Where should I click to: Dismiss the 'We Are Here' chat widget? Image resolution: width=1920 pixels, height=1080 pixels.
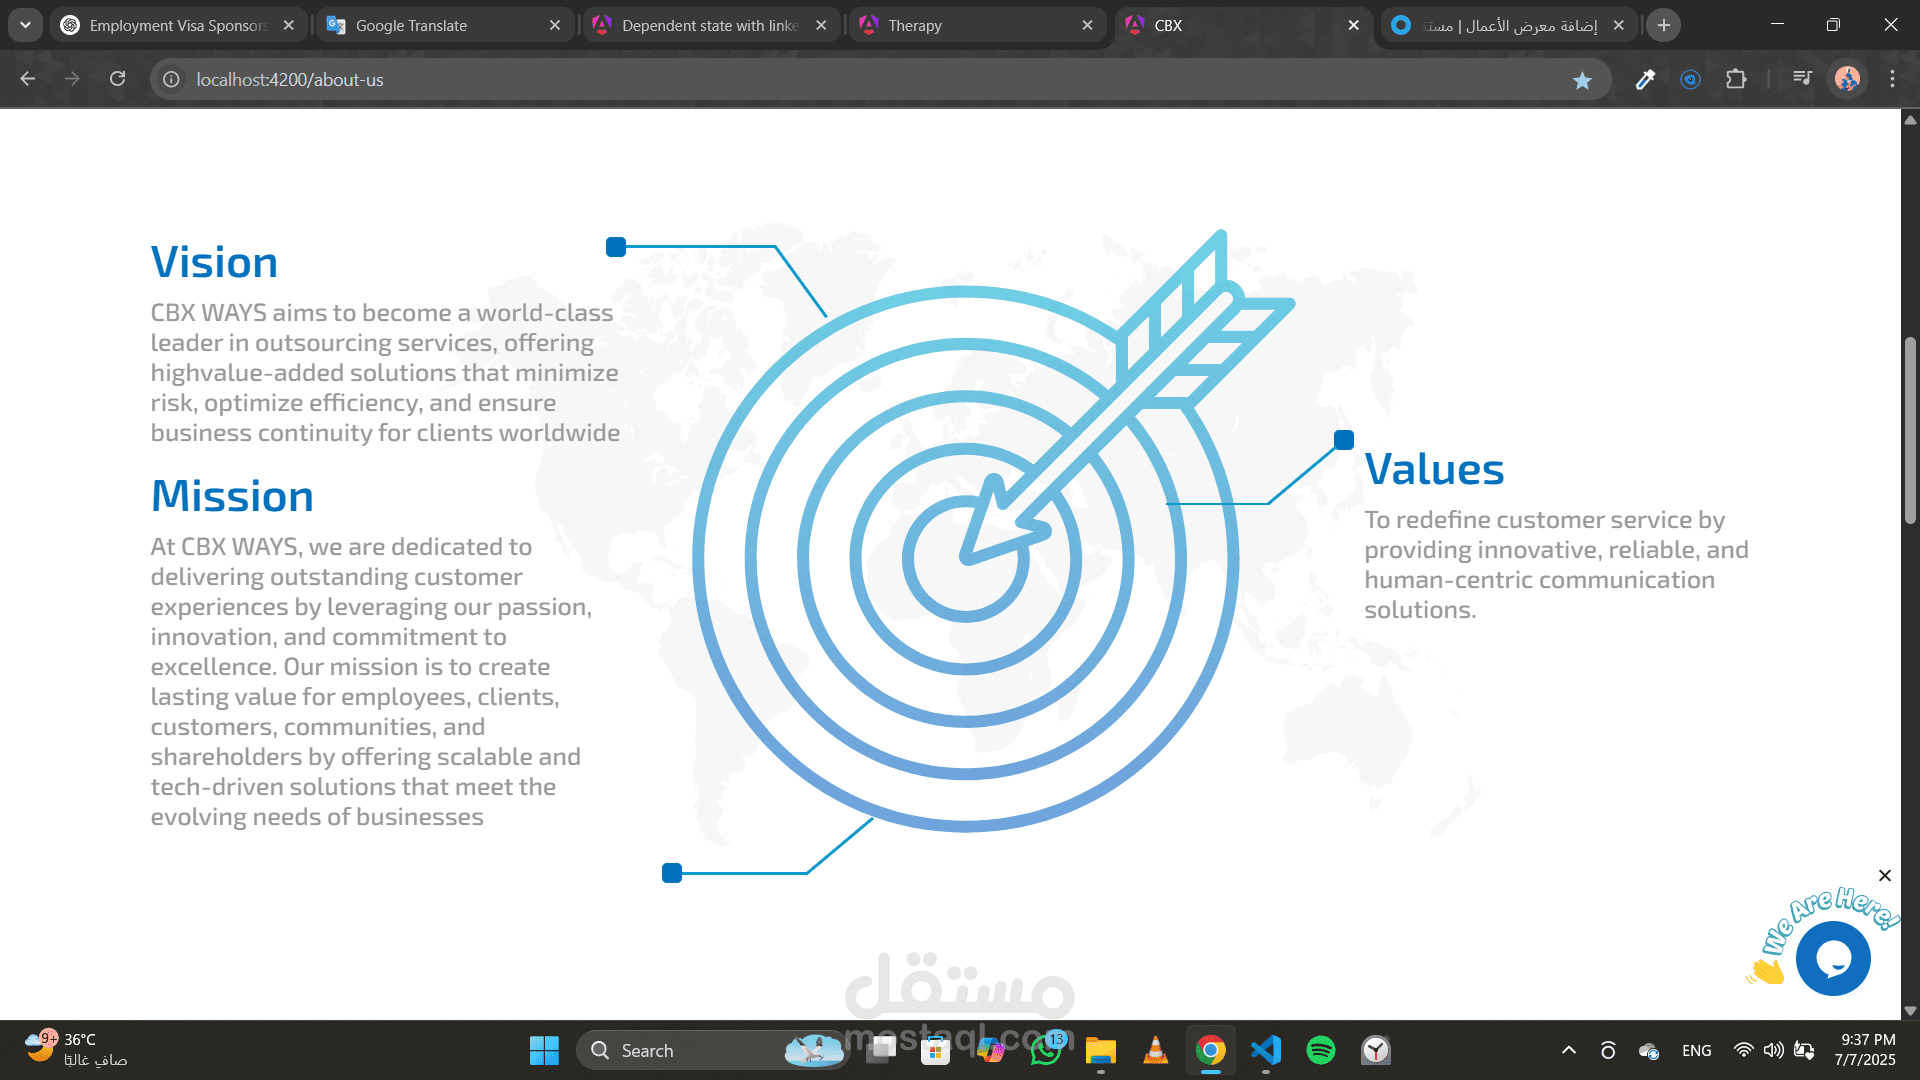(1885, 876)
